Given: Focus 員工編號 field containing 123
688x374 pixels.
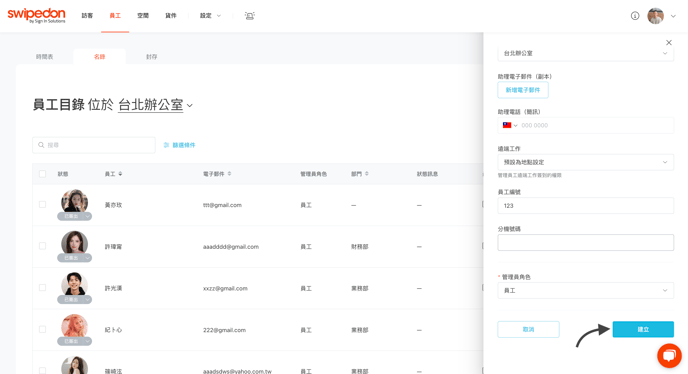Looking at the screenshot, I should coord(585,205).
